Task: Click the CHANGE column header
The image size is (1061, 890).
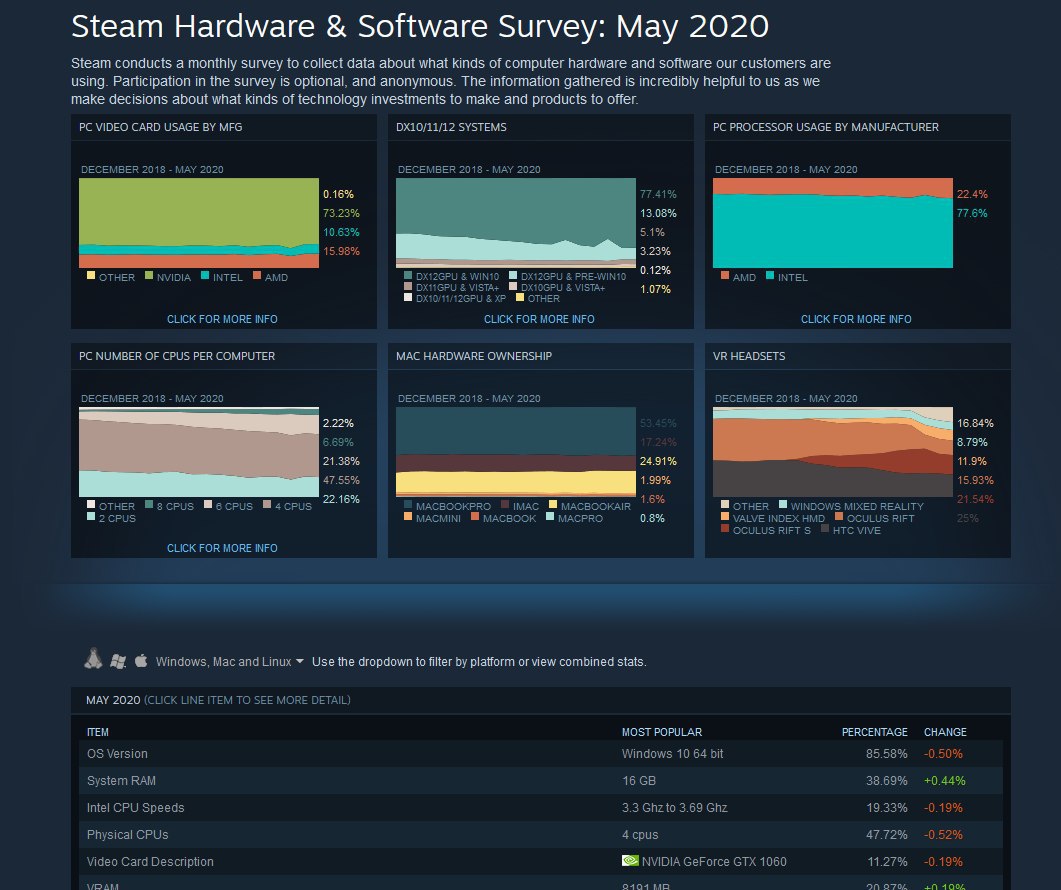Action: click(945, 732)
